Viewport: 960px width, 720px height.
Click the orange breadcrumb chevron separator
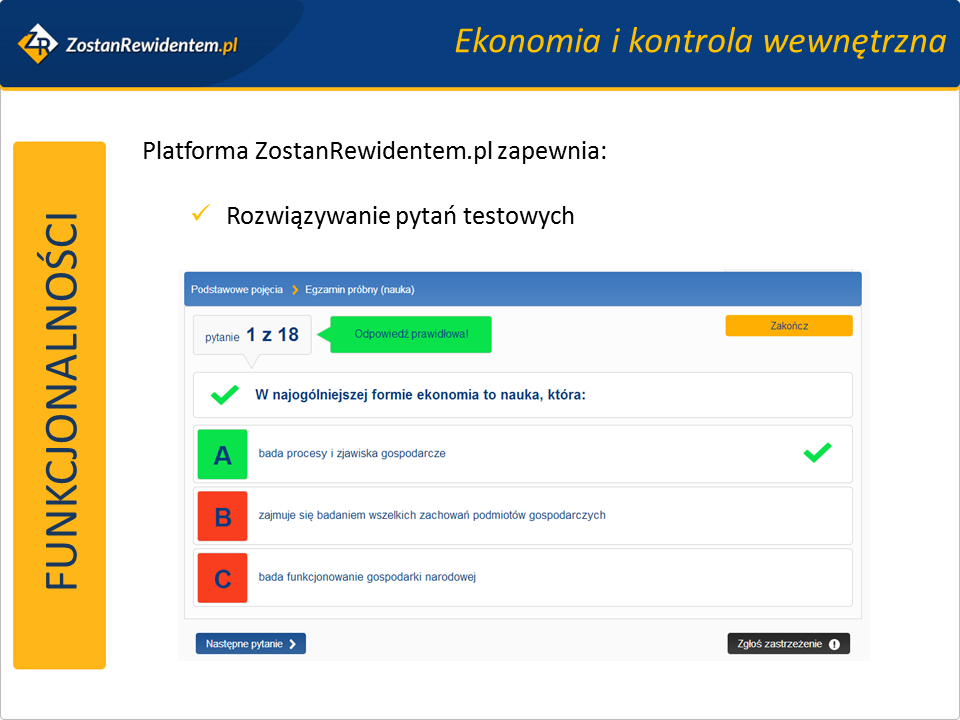coord(294,289)
